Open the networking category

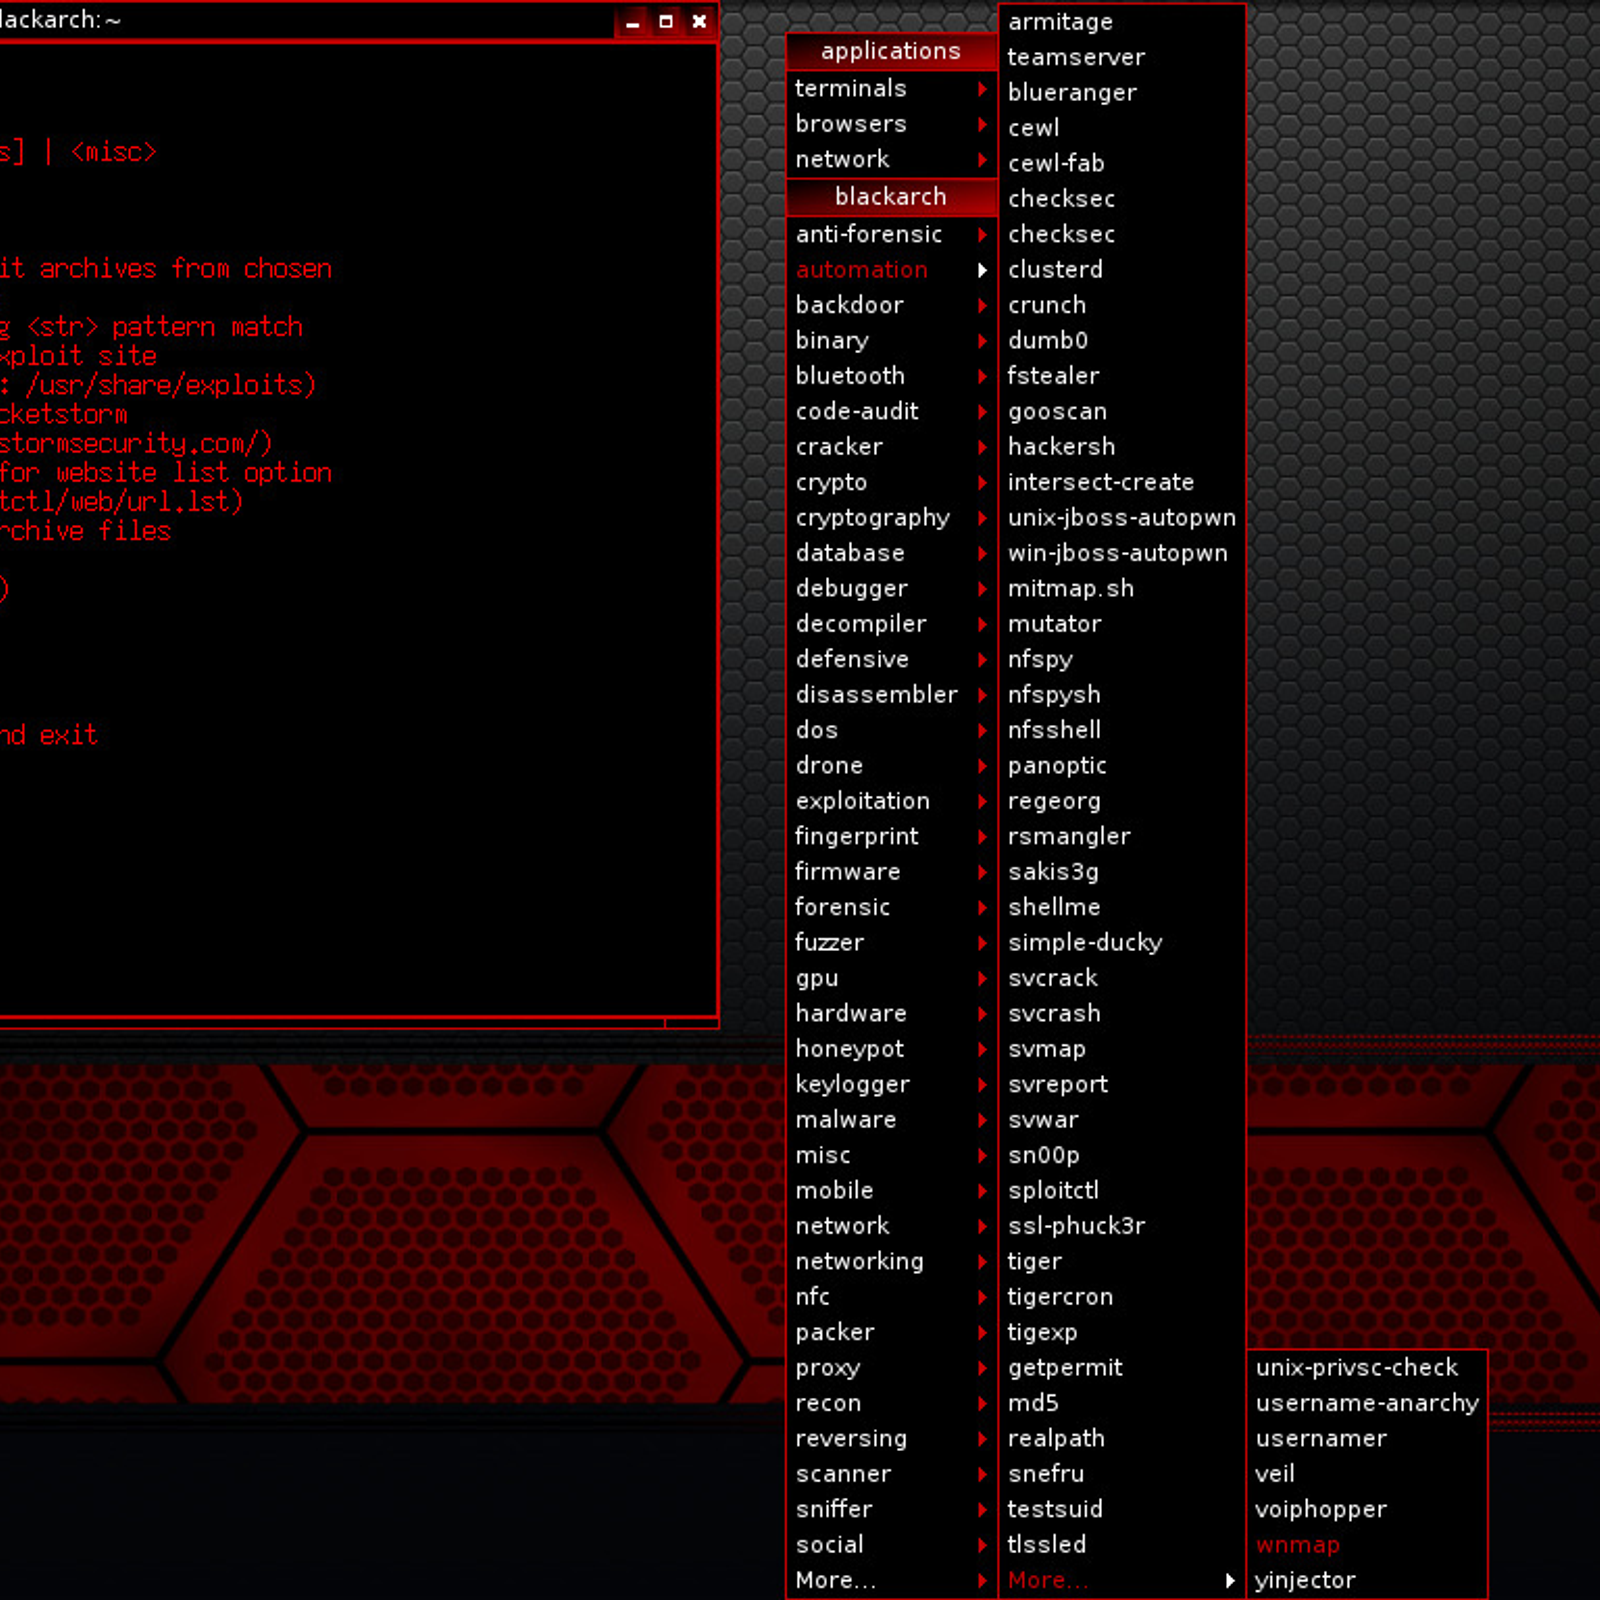(892, 1262)
